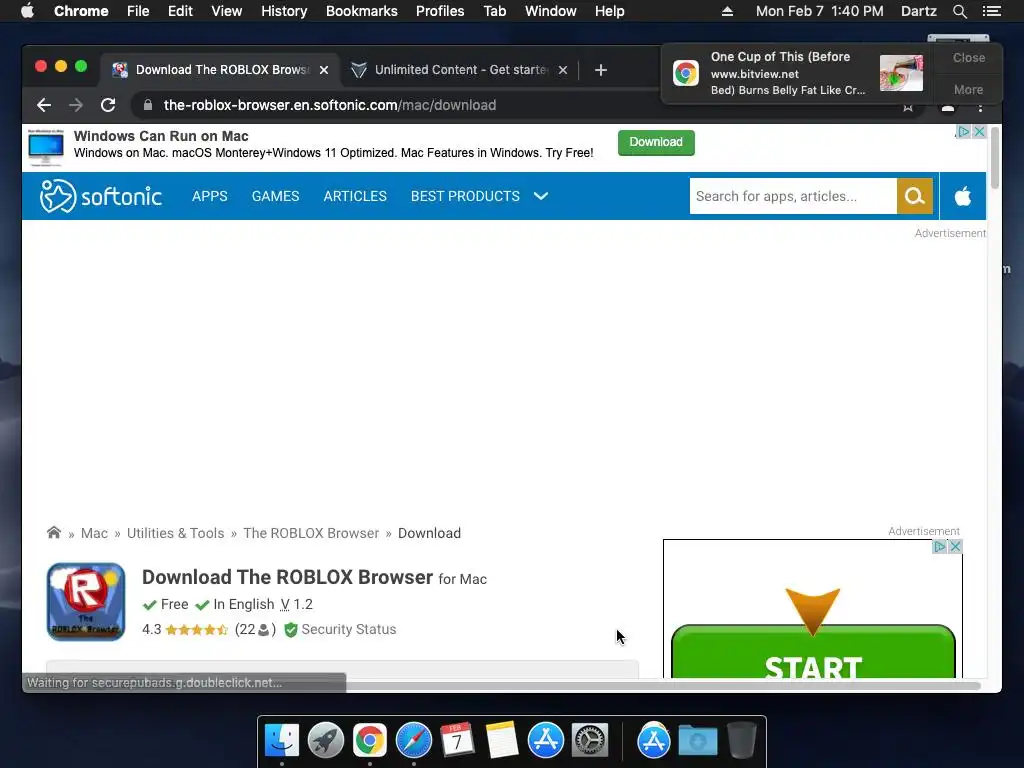This screenshot has height=768, width=1024.
Task: Go back using the browser back arrow
Action: [x=44, y=105]
